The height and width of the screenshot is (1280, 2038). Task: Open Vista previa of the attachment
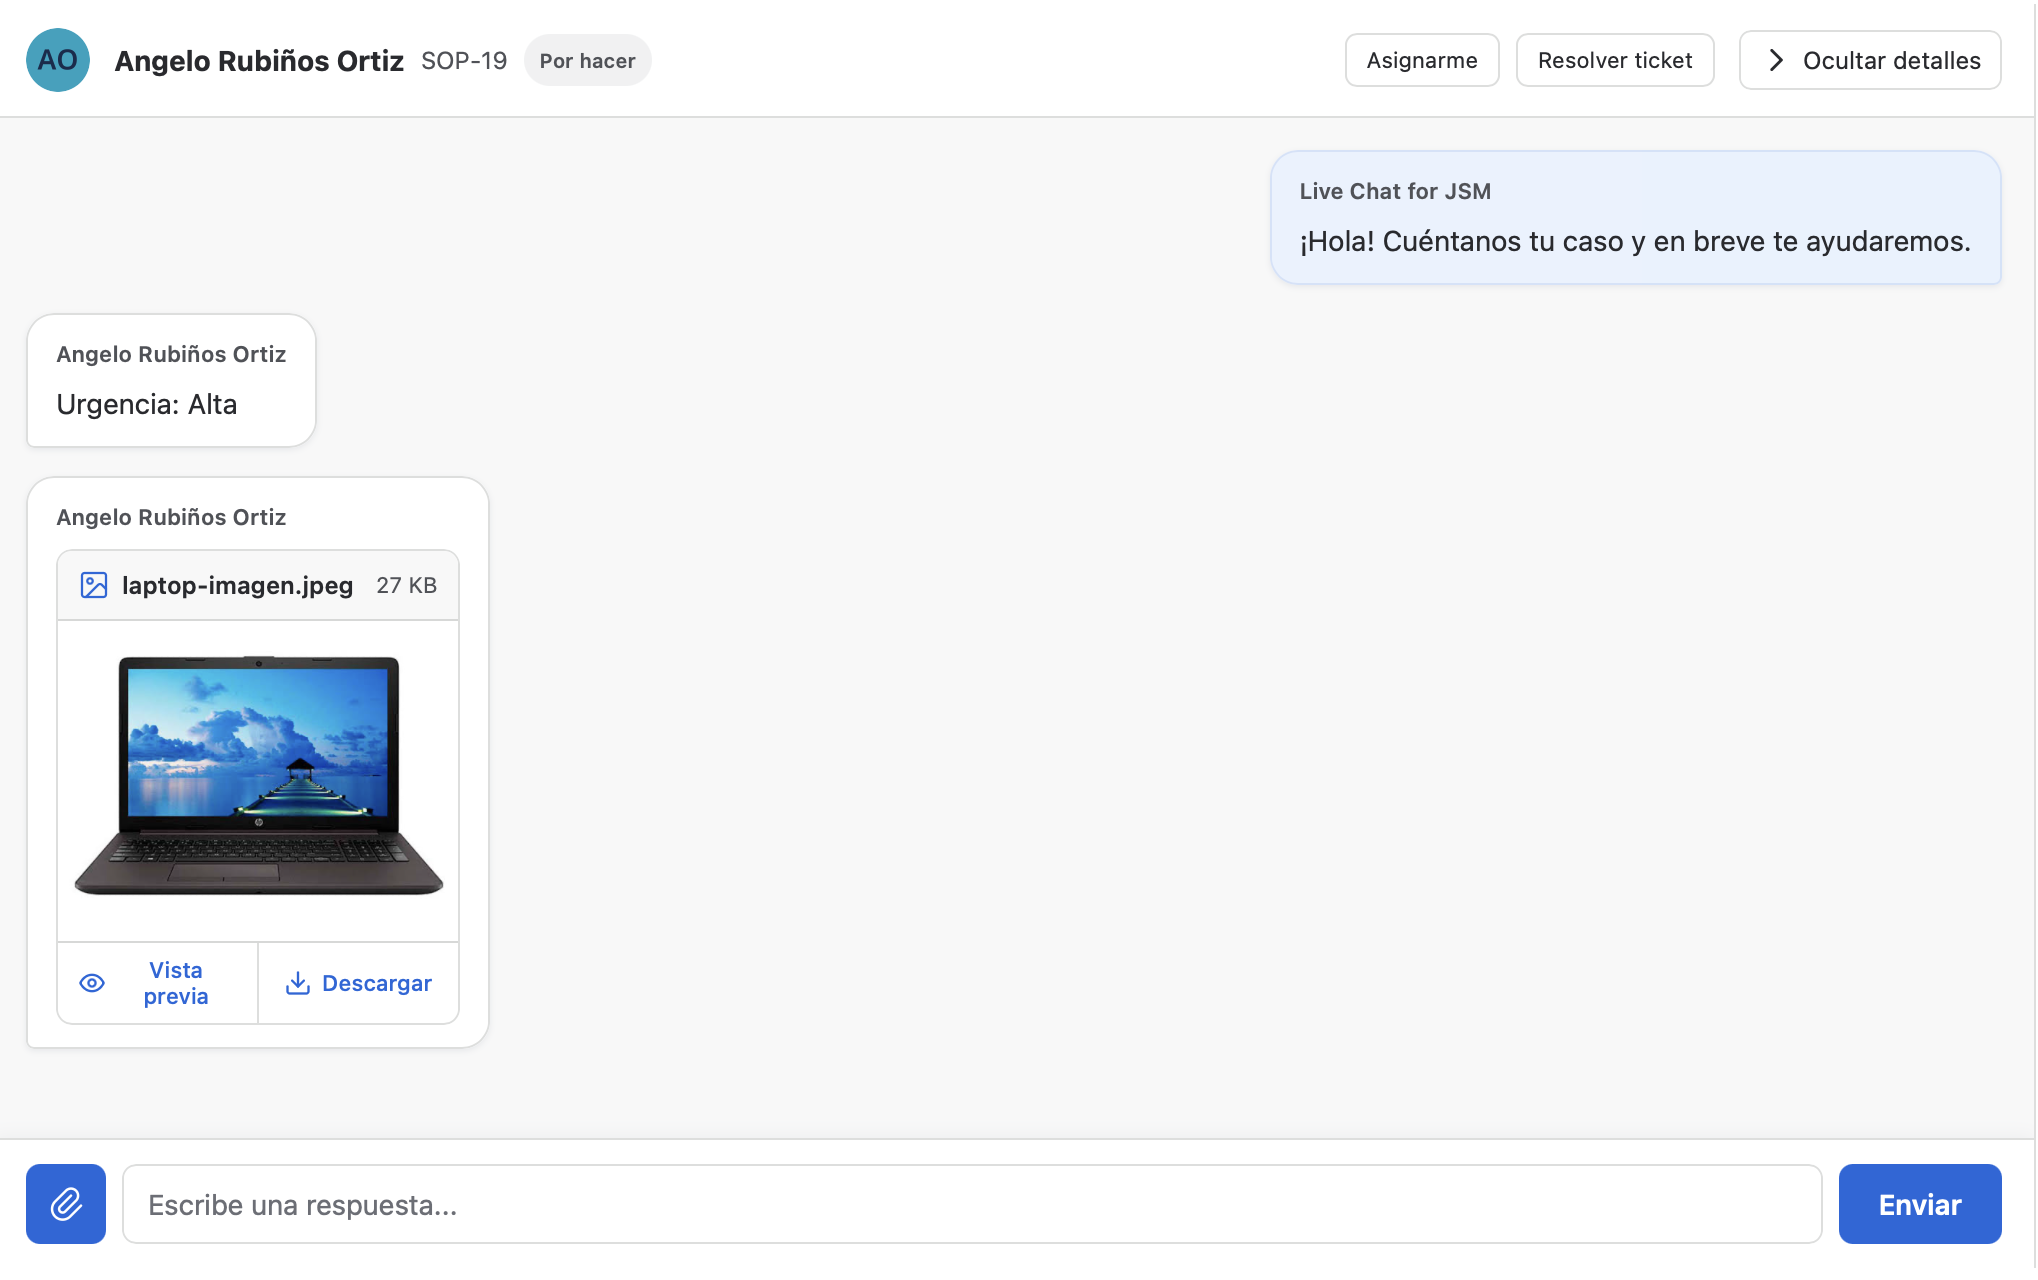coord(158,983)
